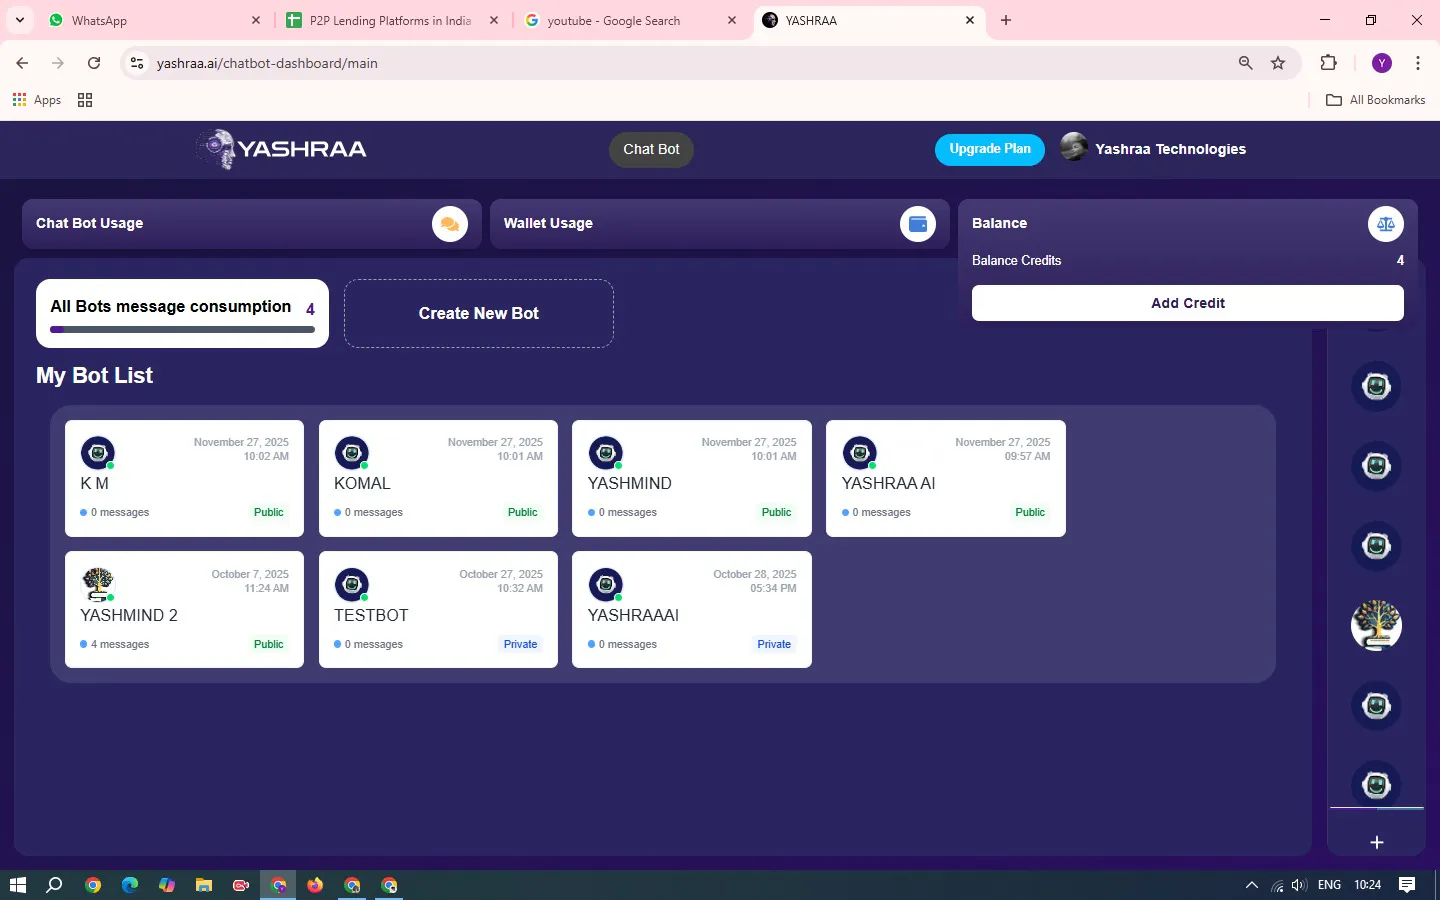Click the "Chat Bot Usage" heading
This screenshot has width=1440, height=900.
pyautogui.click(x=89, y=223)
